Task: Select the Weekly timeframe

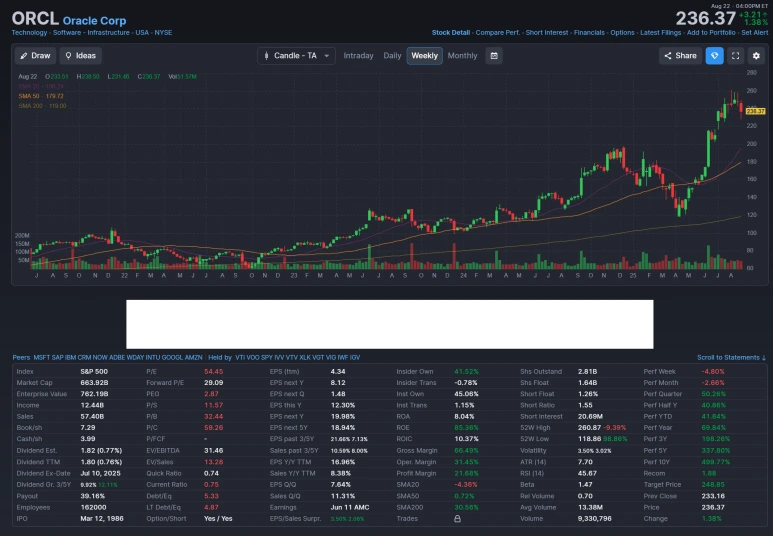Action: pos(424,56)
